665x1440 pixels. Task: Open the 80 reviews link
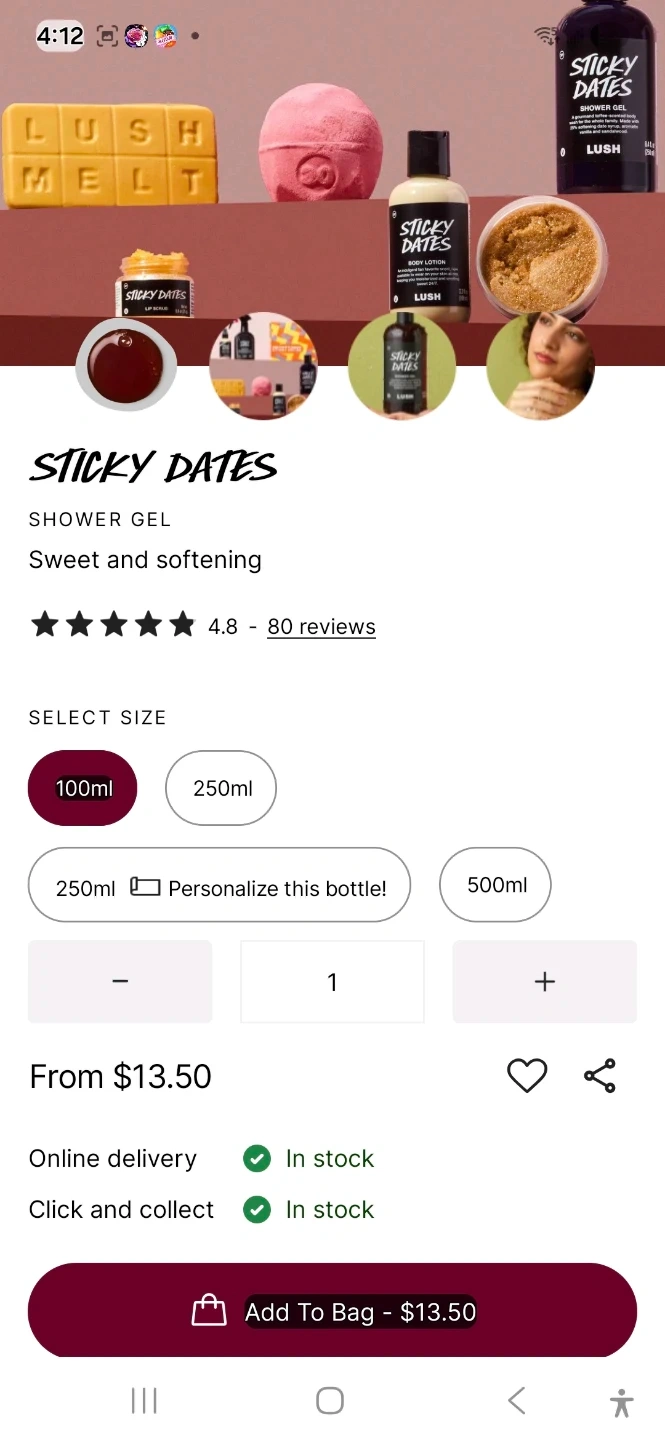tap(321, 627)
